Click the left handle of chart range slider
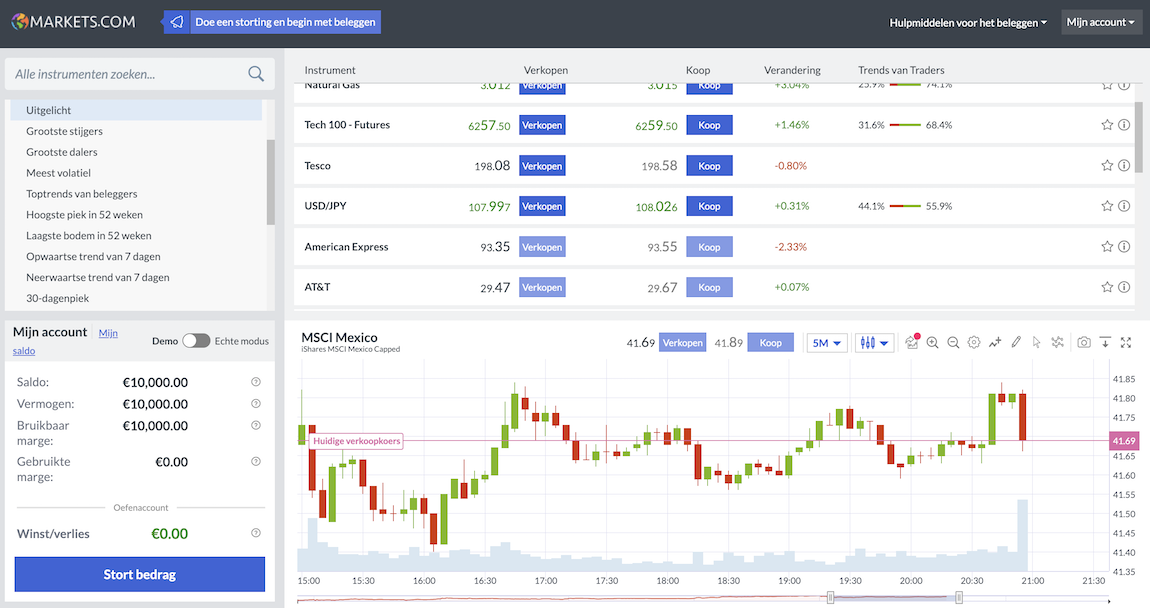1150x608 pixels. click(x=830, y=598)
